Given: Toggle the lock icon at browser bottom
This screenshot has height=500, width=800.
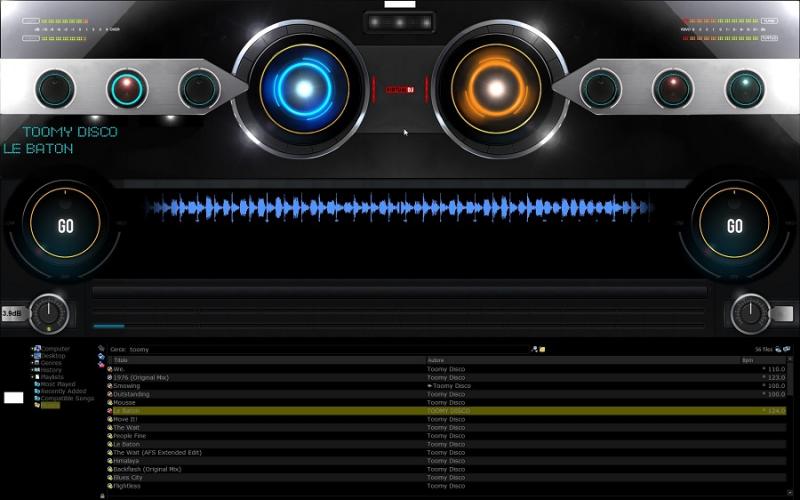Looking at the screenshot, I should pos(102,496).
